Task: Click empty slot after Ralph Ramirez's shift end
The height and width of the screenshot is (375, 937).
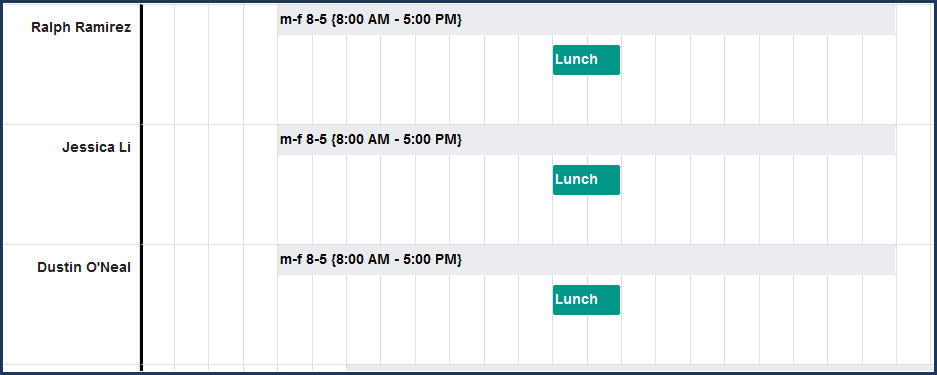Action: [914, 64]
